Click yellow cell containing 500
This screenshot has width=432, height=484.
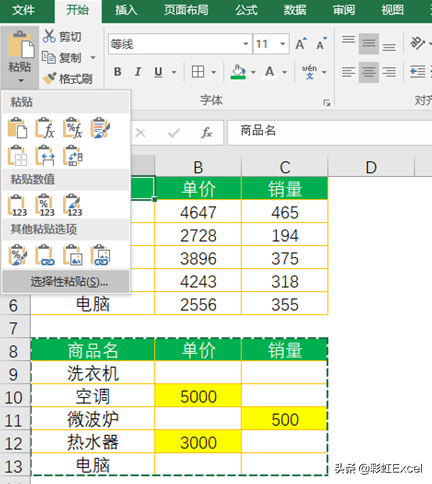point(285,419)
